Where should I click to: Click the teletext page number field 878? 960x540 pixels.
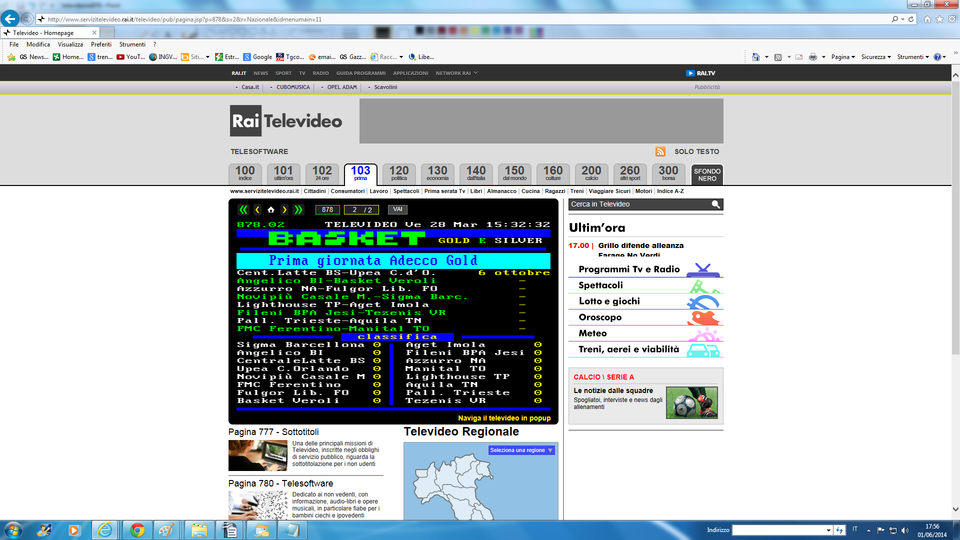coord(328,209)
